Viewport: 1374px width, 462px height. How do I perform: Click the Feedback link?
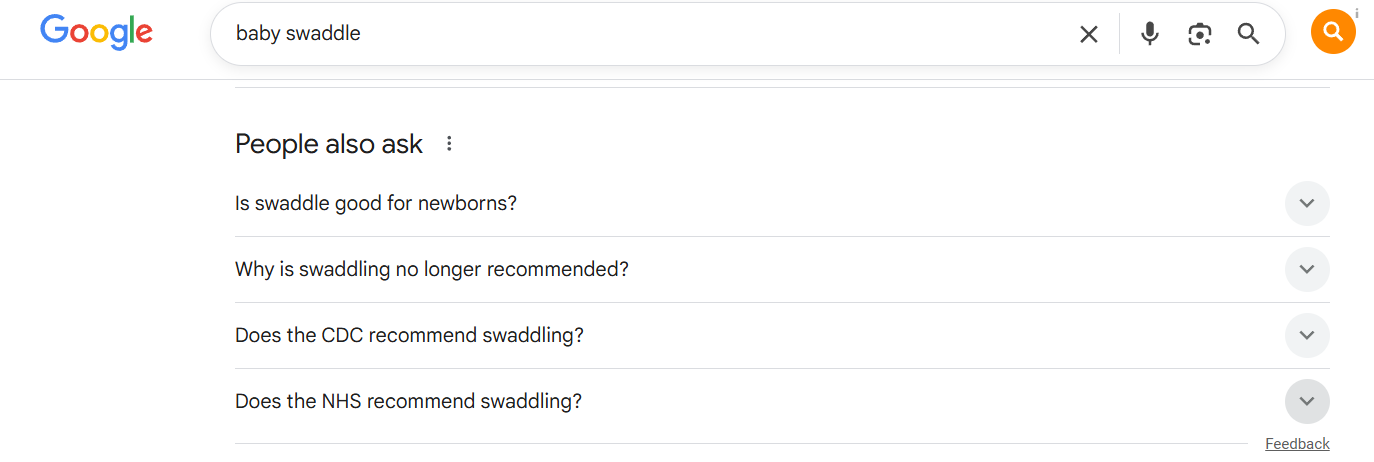pos(1297,444)
